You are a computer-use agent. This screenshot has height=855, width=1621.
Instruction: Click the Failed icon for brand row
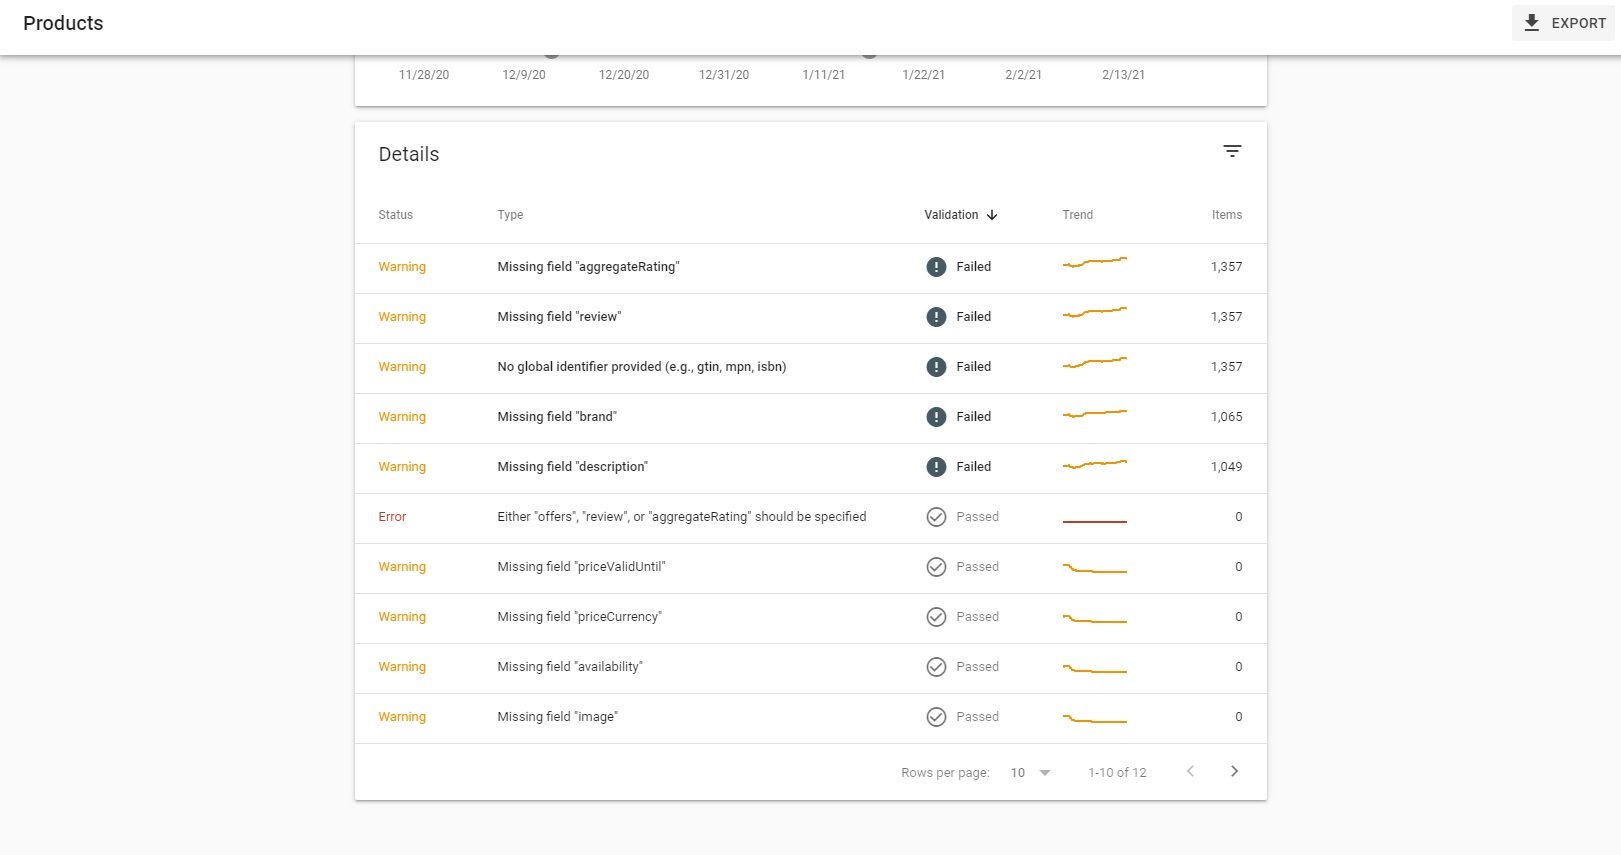936,417
